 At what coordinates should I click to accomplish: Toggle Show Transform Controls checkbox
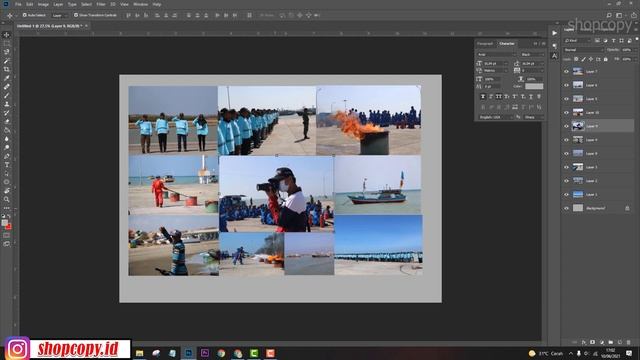click(x=76, y=15)
